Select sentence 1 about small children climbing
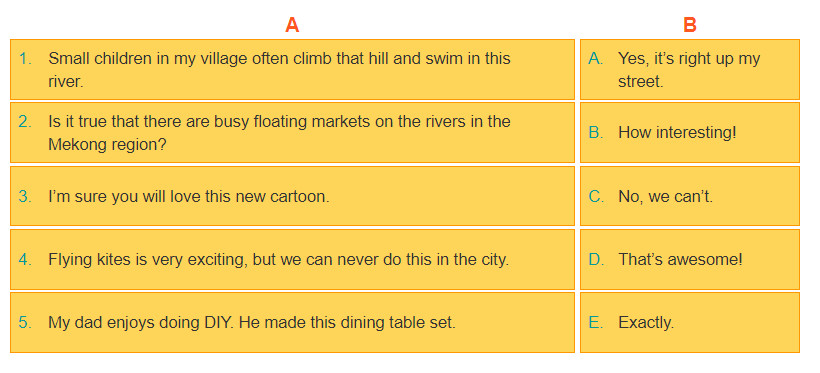Image resolution: width=820 pixels, height=373 pixels. [292, 70]
